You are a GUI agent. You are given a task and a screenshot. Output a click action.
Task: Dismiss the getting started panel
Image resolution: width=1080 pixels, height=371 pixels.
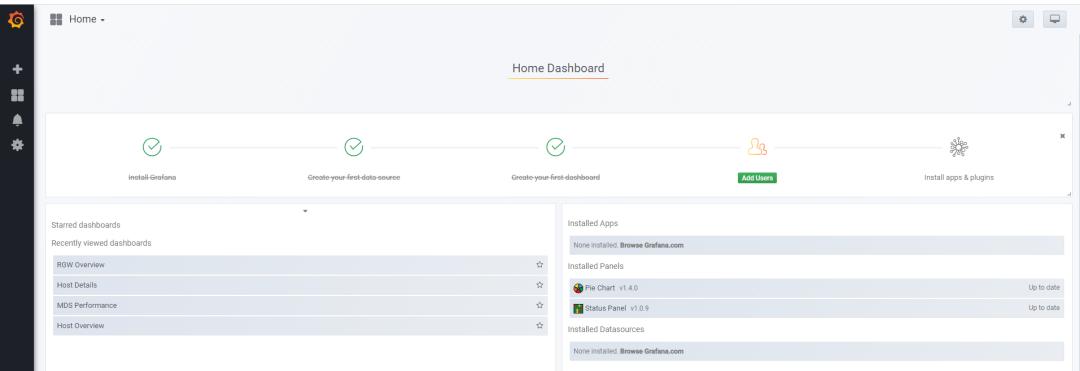[x=1062, y=136]
